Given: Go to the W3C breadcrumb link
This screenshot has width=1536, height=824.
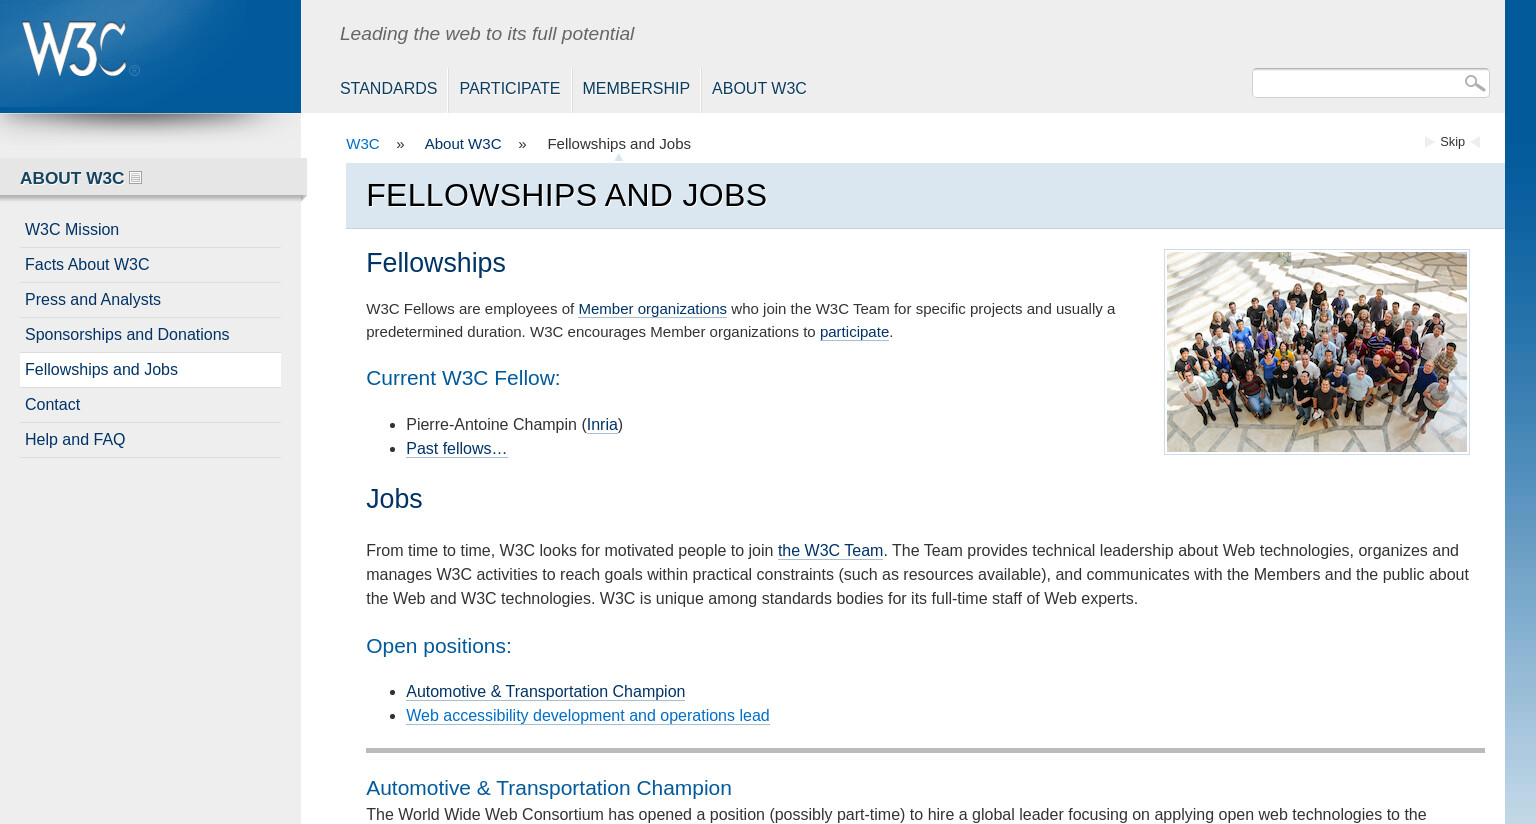Looking at the screenshot, I should [363, 144].
